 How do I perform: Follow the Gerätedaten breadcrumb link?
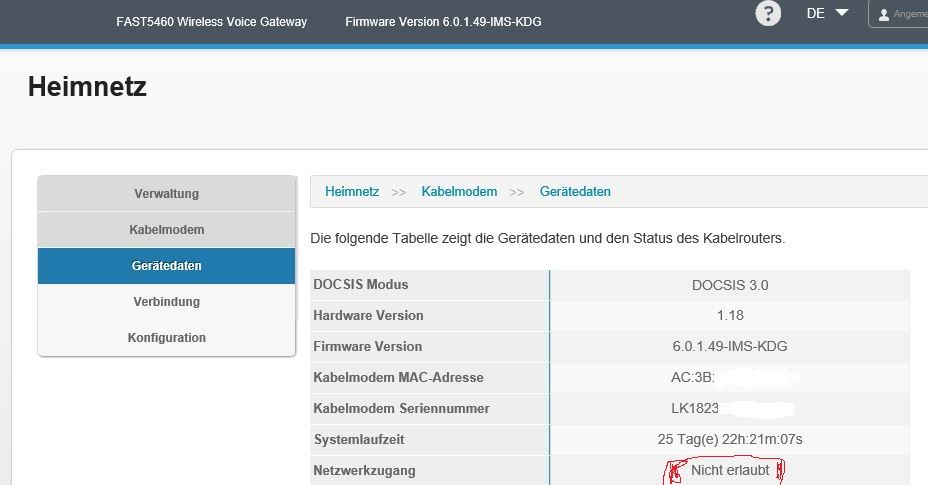pyautogui.click(x=575, y=191)
